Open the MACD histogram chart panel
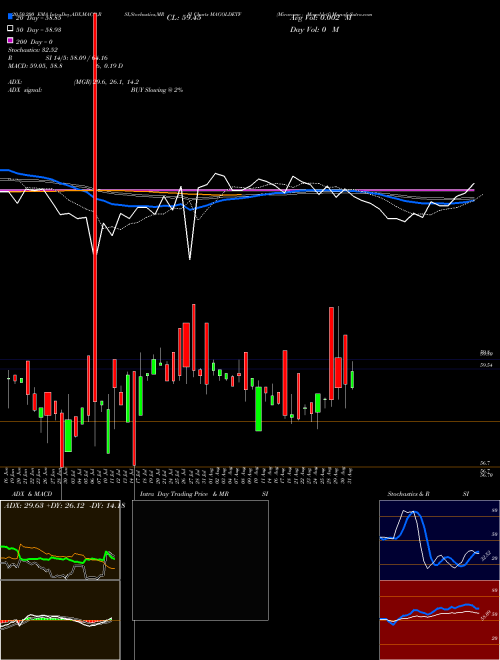This screenshot has width=500, height=660. pyautogui.click(x=60, y=620)
